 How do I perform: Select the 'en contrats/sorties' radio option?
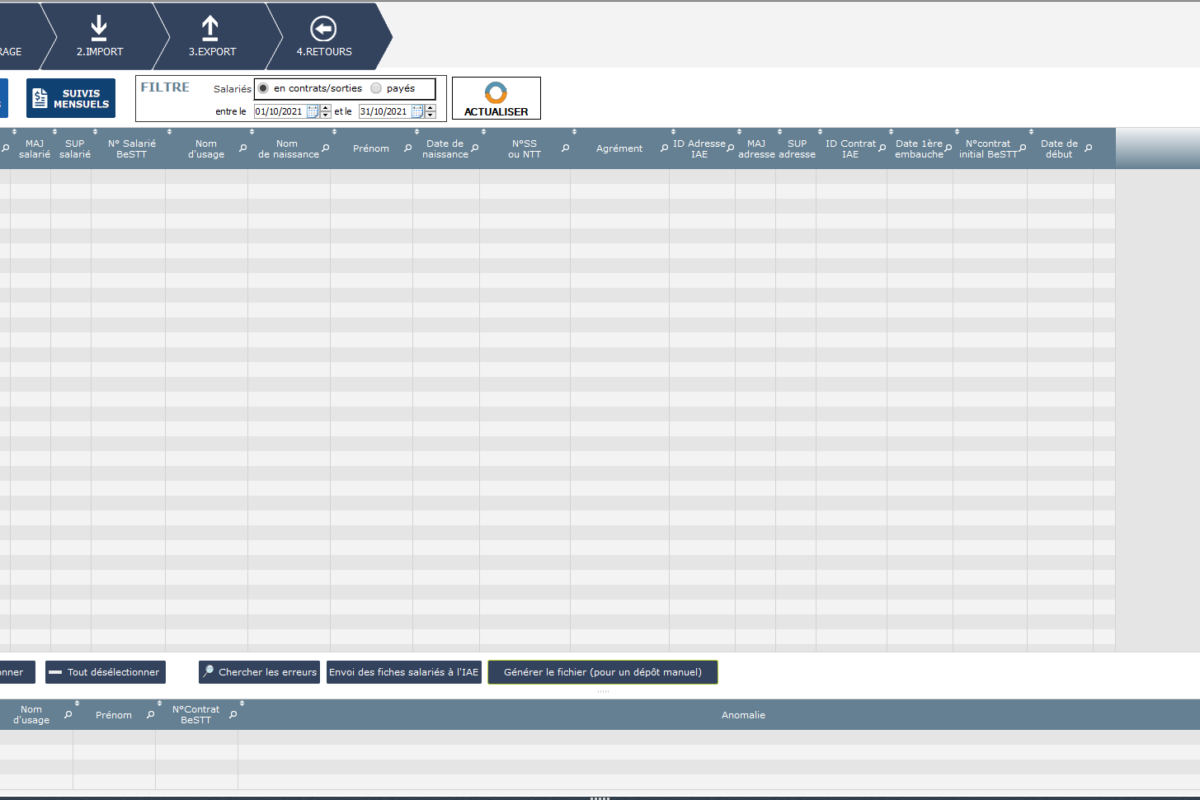(263, 89)
